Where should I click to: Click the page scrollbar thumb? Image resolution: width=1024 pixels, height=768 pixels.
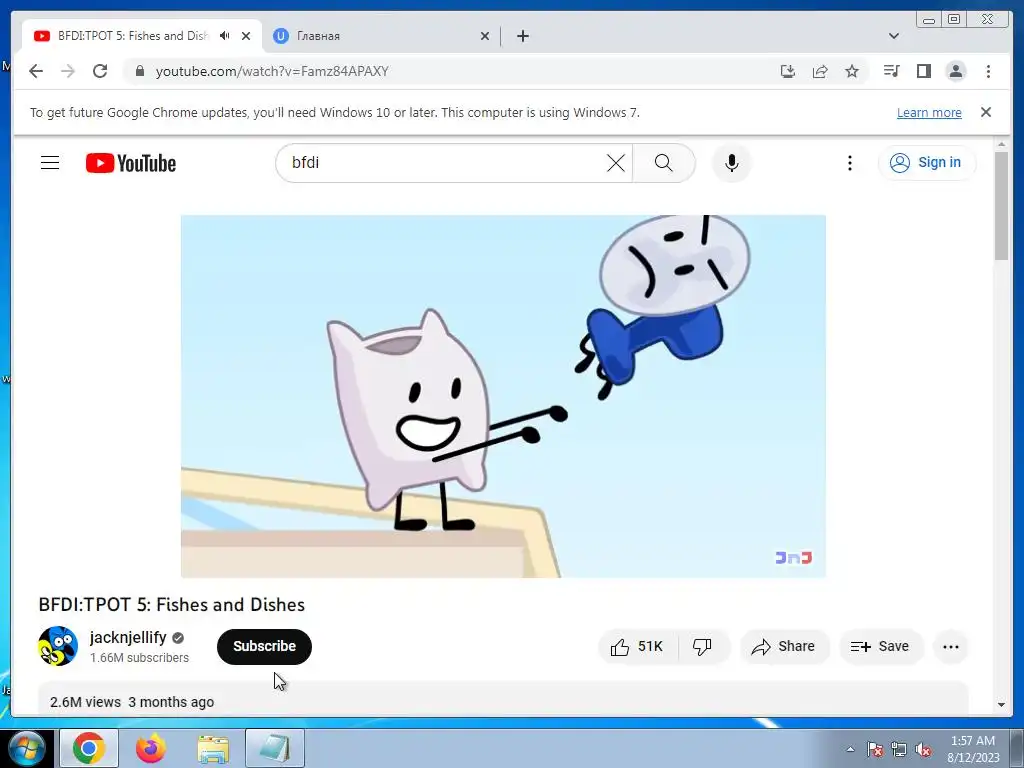1001,206
